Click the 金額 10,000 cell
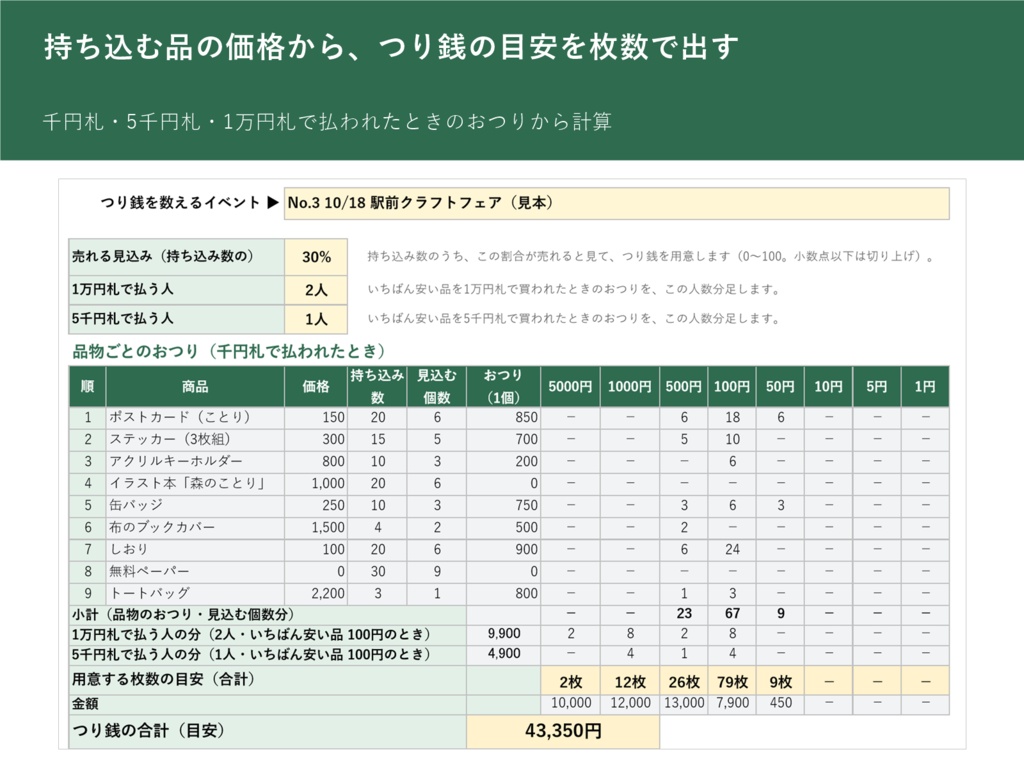Viewport: 1024px width, 768px height. (570, 704)
